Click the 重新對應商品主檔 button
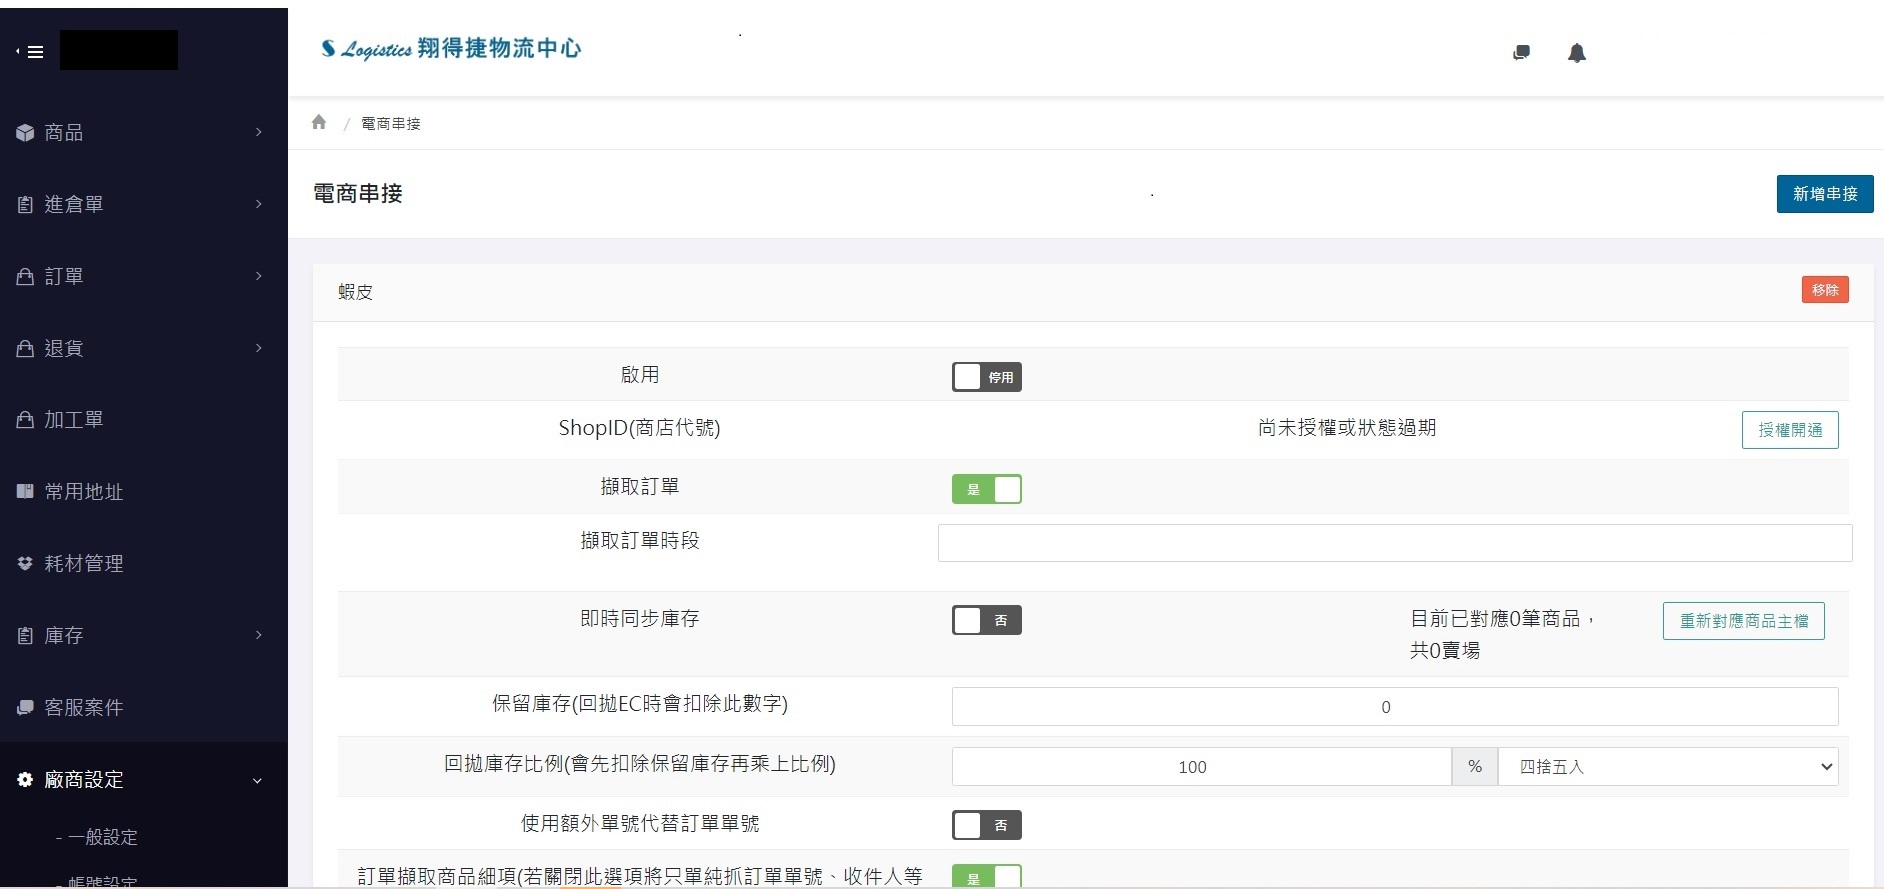Screen dimensions: 1884x889 (1744, 621)
